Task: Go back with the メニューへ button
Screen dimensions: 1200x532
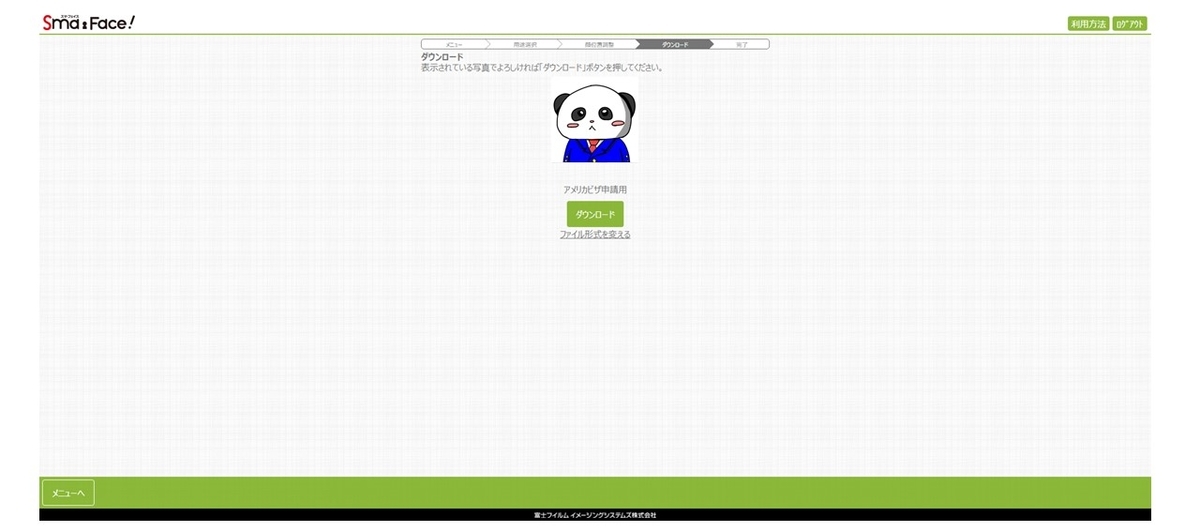Action: click(x=68, y=493)
